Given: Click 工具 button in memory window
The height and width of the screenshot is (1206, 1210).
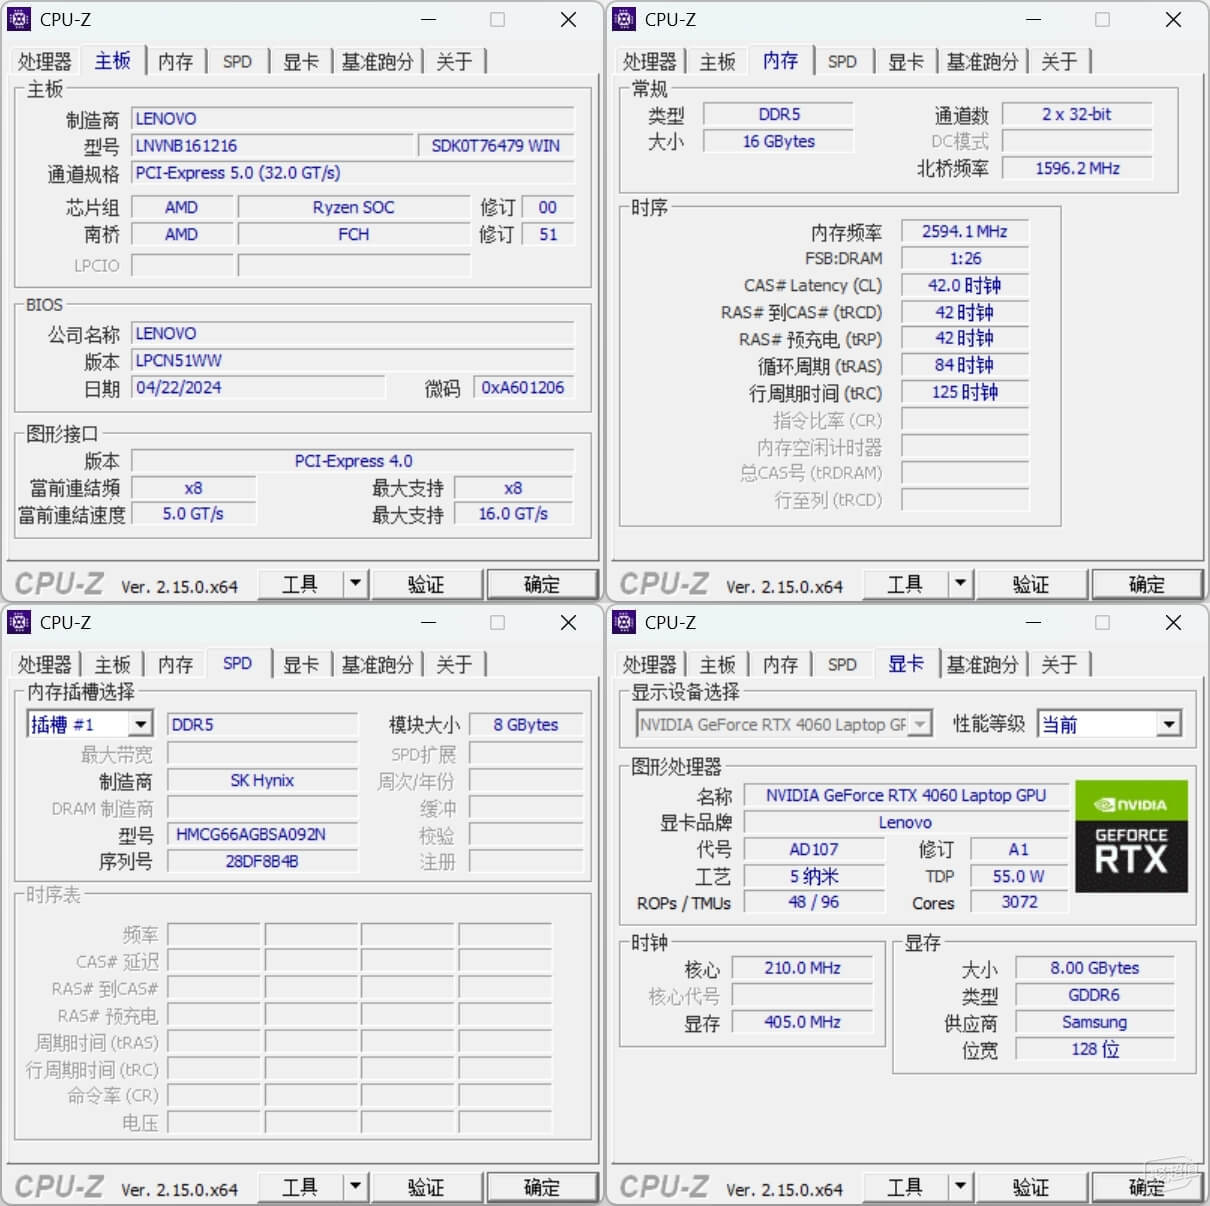Looking at the screenshot, I should 905,583.
